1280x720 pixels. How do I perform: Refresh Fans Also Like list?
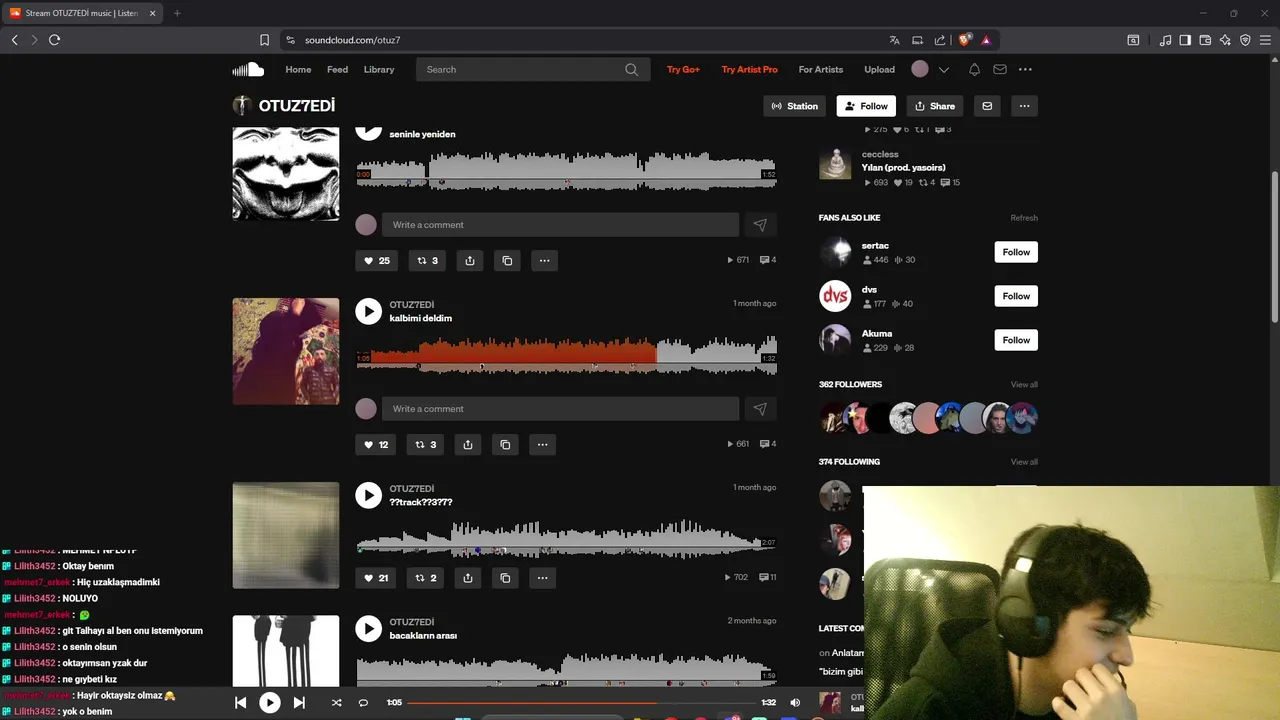[1024, 218]
